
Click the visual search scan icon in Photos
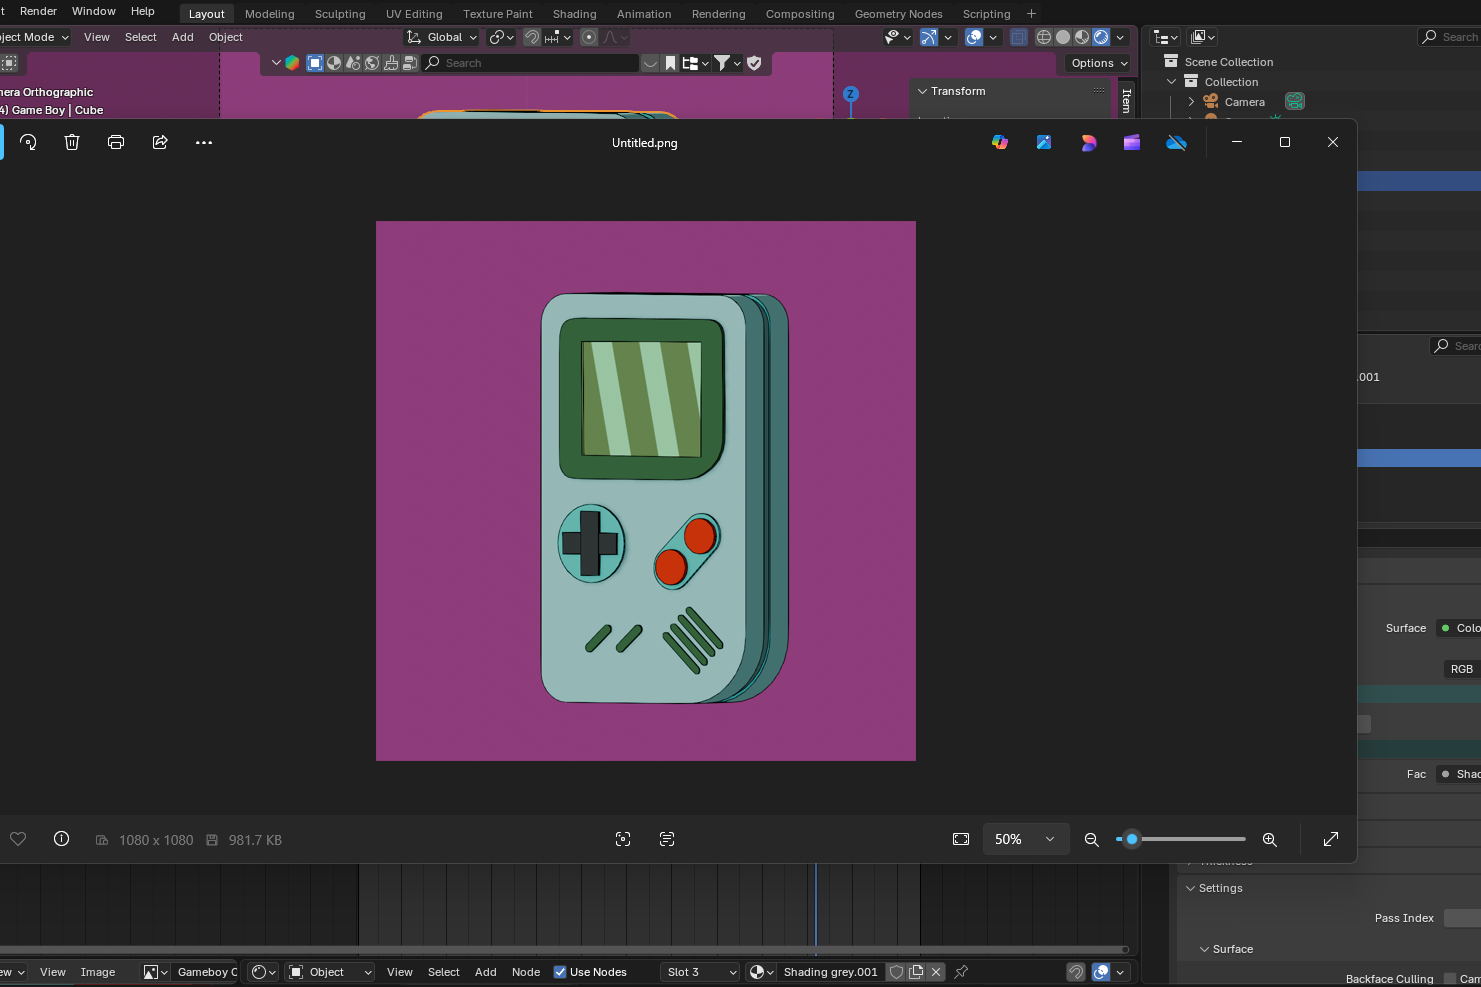(x=623, y=839)
